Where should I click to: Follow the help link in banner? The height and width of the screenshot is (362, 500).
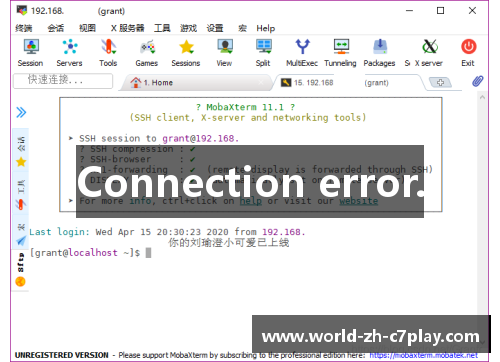[251, 201]
